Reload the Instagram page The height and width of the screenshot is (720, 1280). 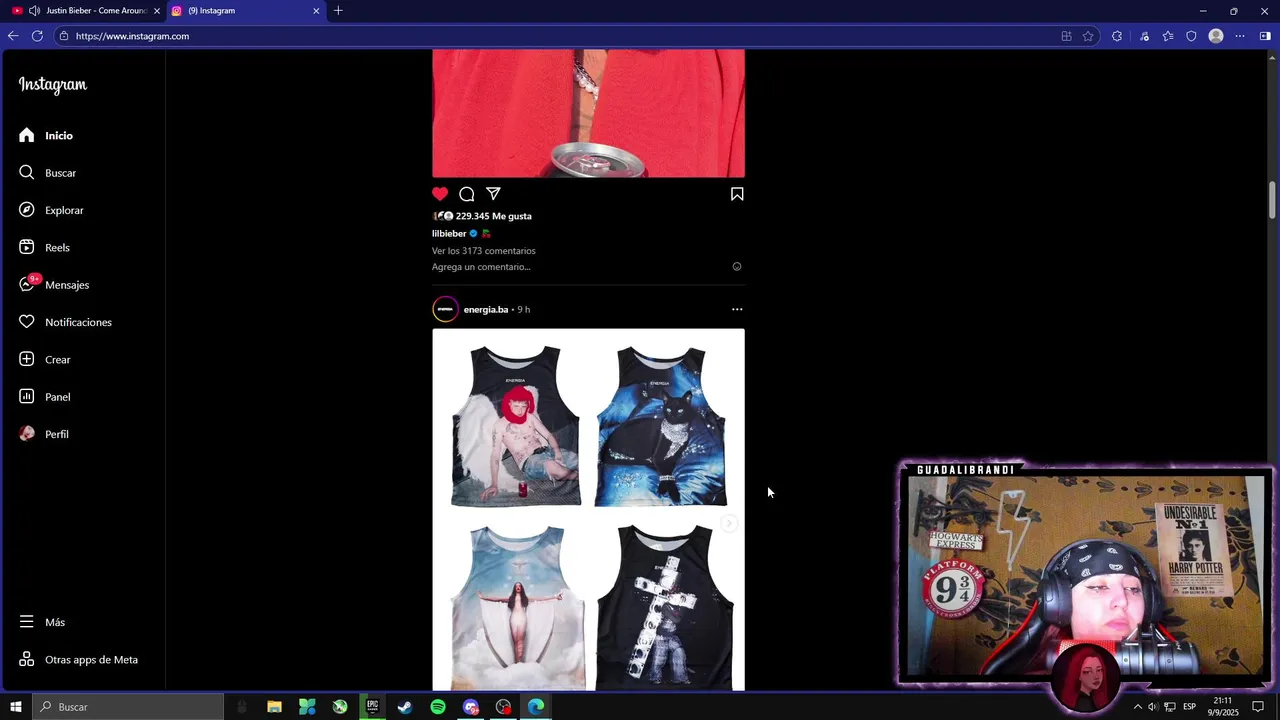tap(37, 36)
